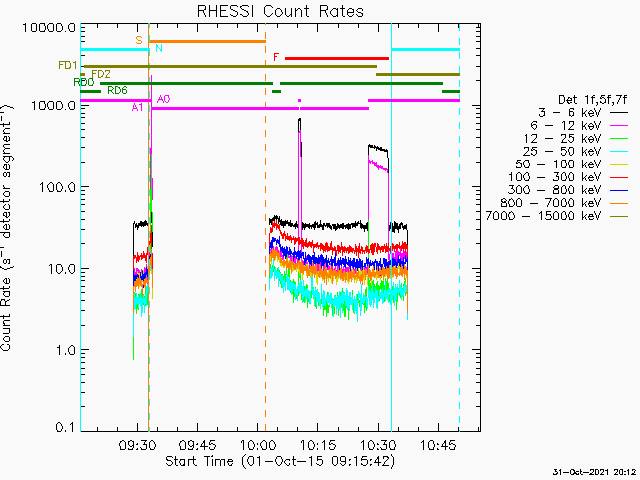Select the '12 - 25 keV' legend label

coord(562,139)
